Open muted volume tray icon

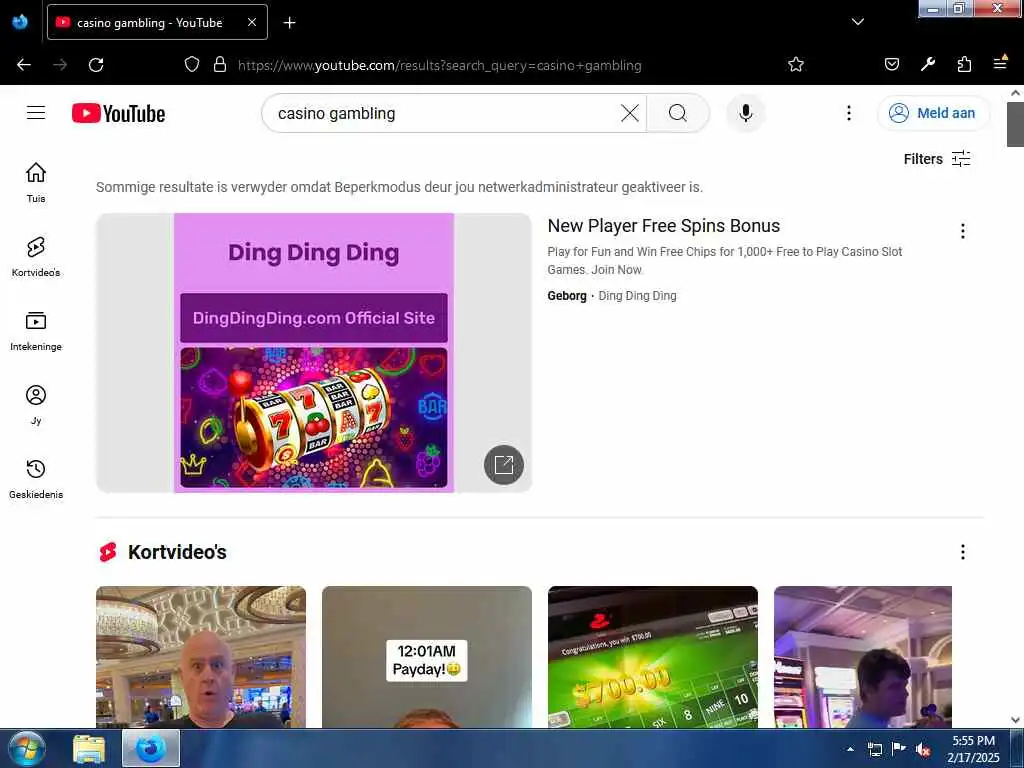coord(923,750)
